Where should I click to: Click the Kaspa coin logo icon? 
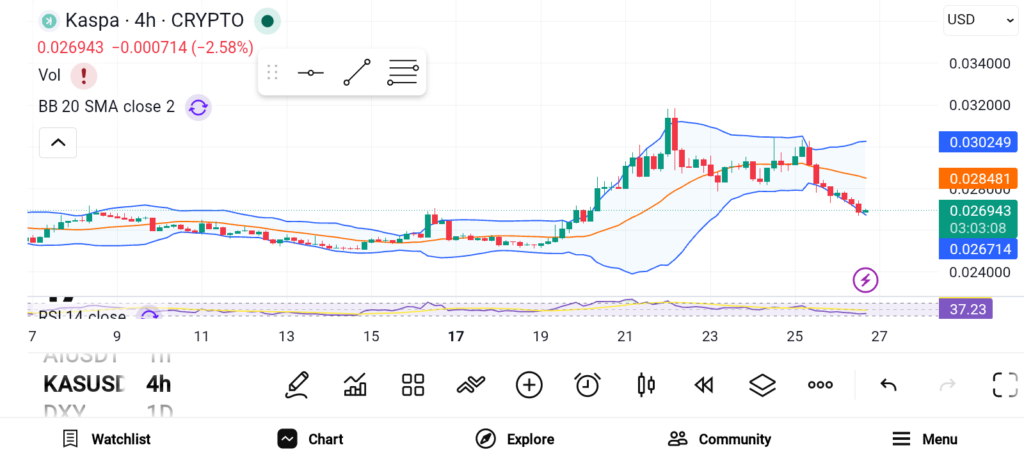point(48,21)
